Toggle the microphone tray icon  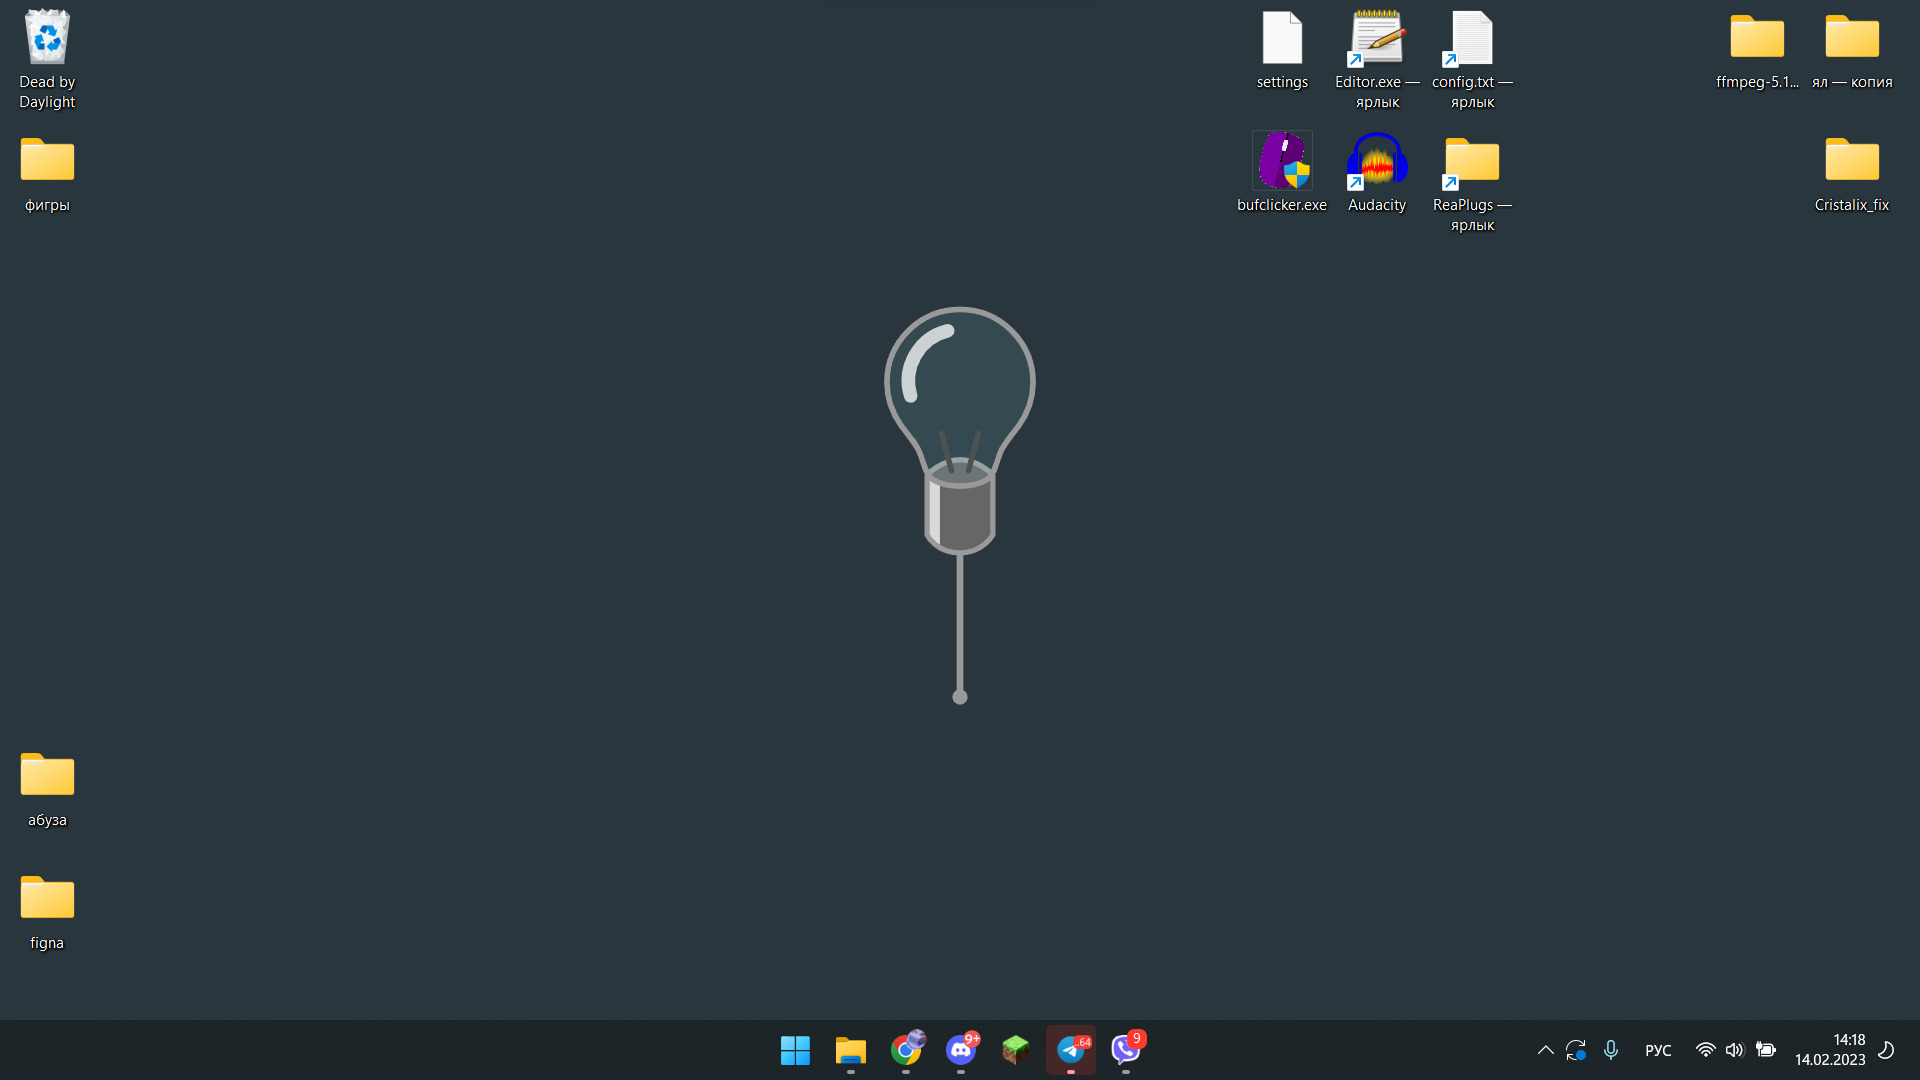(1611, 1050)
